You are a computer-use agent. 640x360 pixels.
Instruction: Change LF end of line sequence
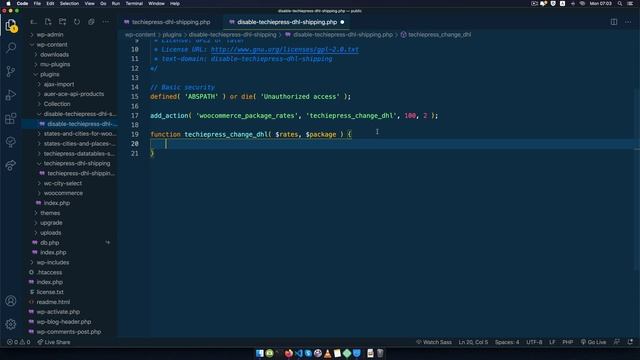click(552, 342)
